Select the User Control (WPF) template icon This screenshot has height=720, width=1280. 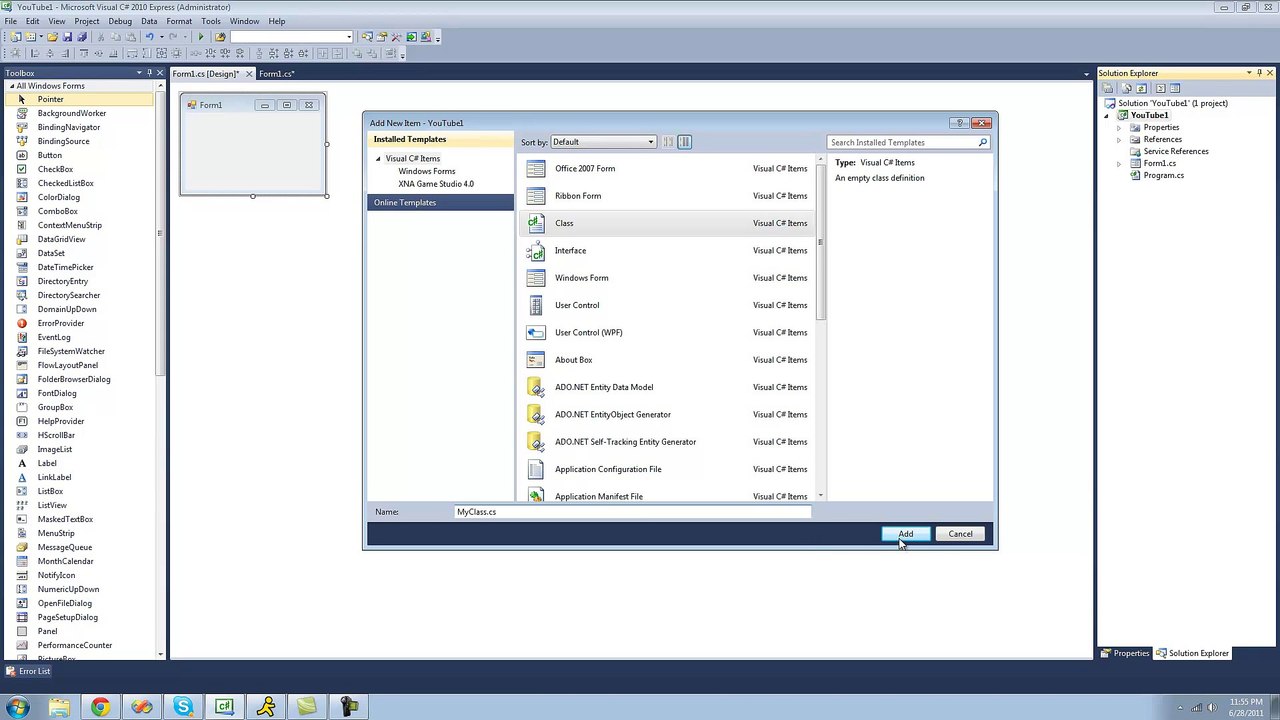pos(536,332)
